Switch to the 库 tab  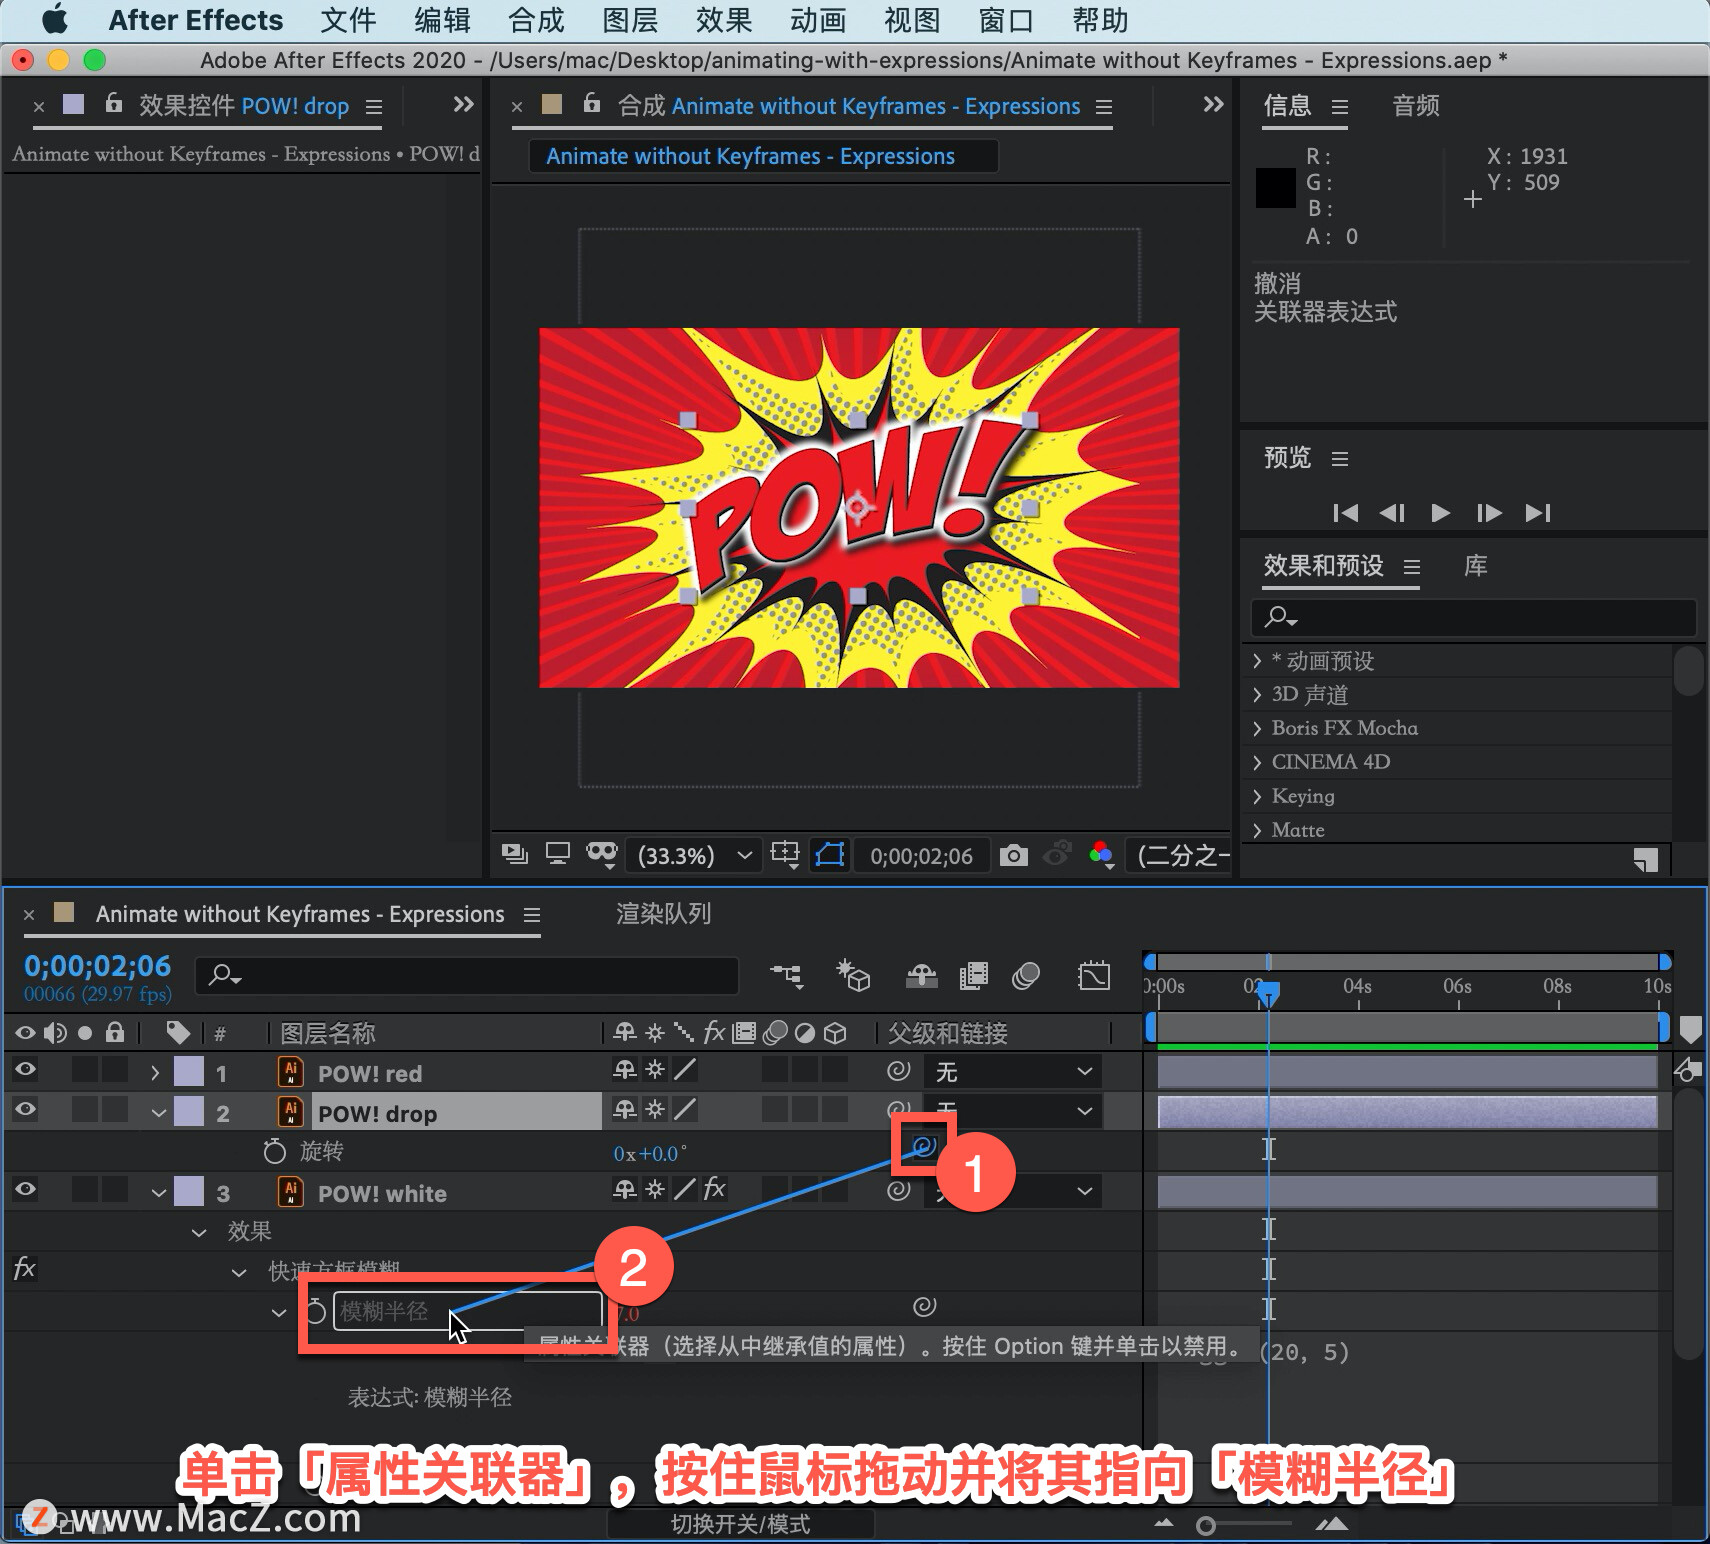[x=1475, y=566]
